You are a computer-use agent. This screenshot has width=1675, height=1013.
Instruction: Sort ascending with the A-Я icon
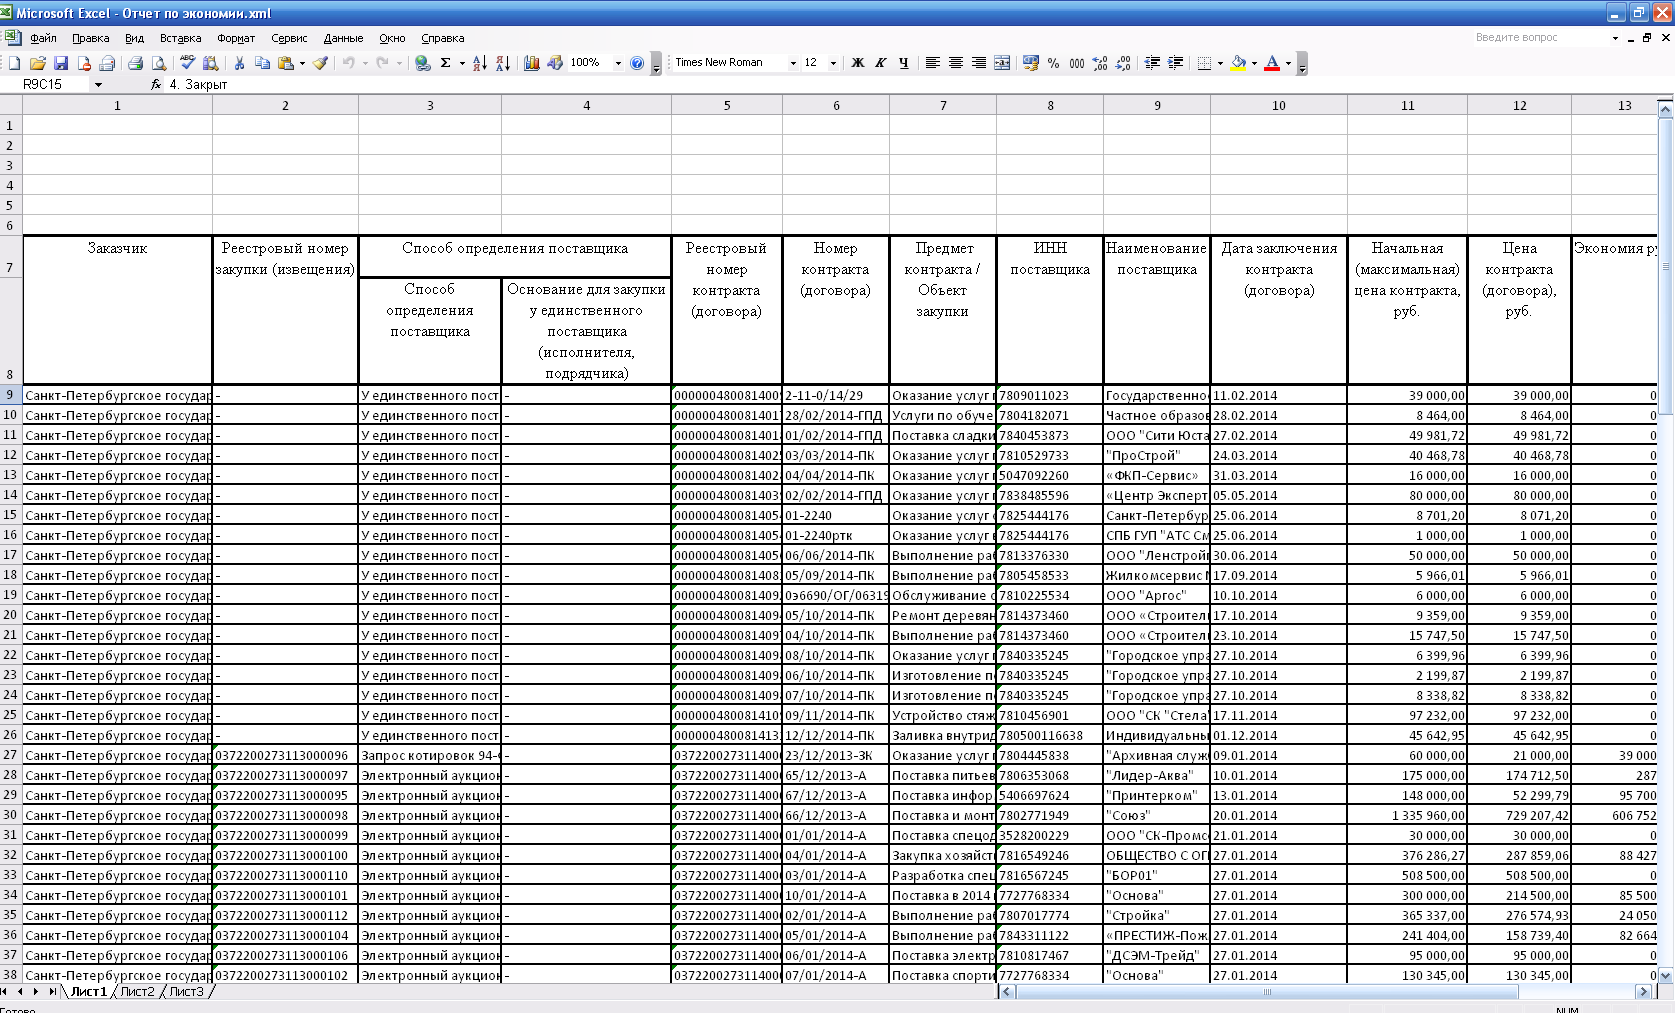480,63
